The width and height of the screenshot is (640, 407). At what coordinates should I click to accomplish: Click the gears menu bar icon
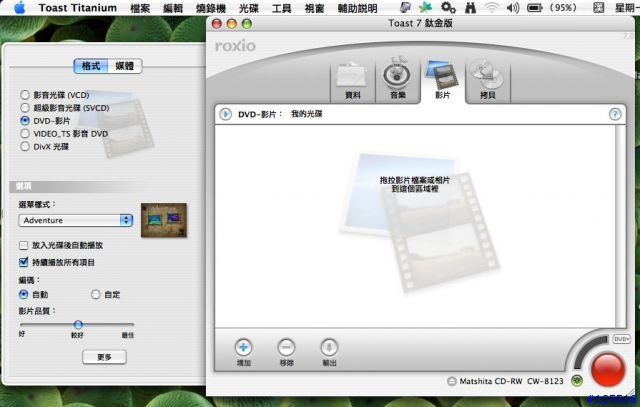[448, 7]
